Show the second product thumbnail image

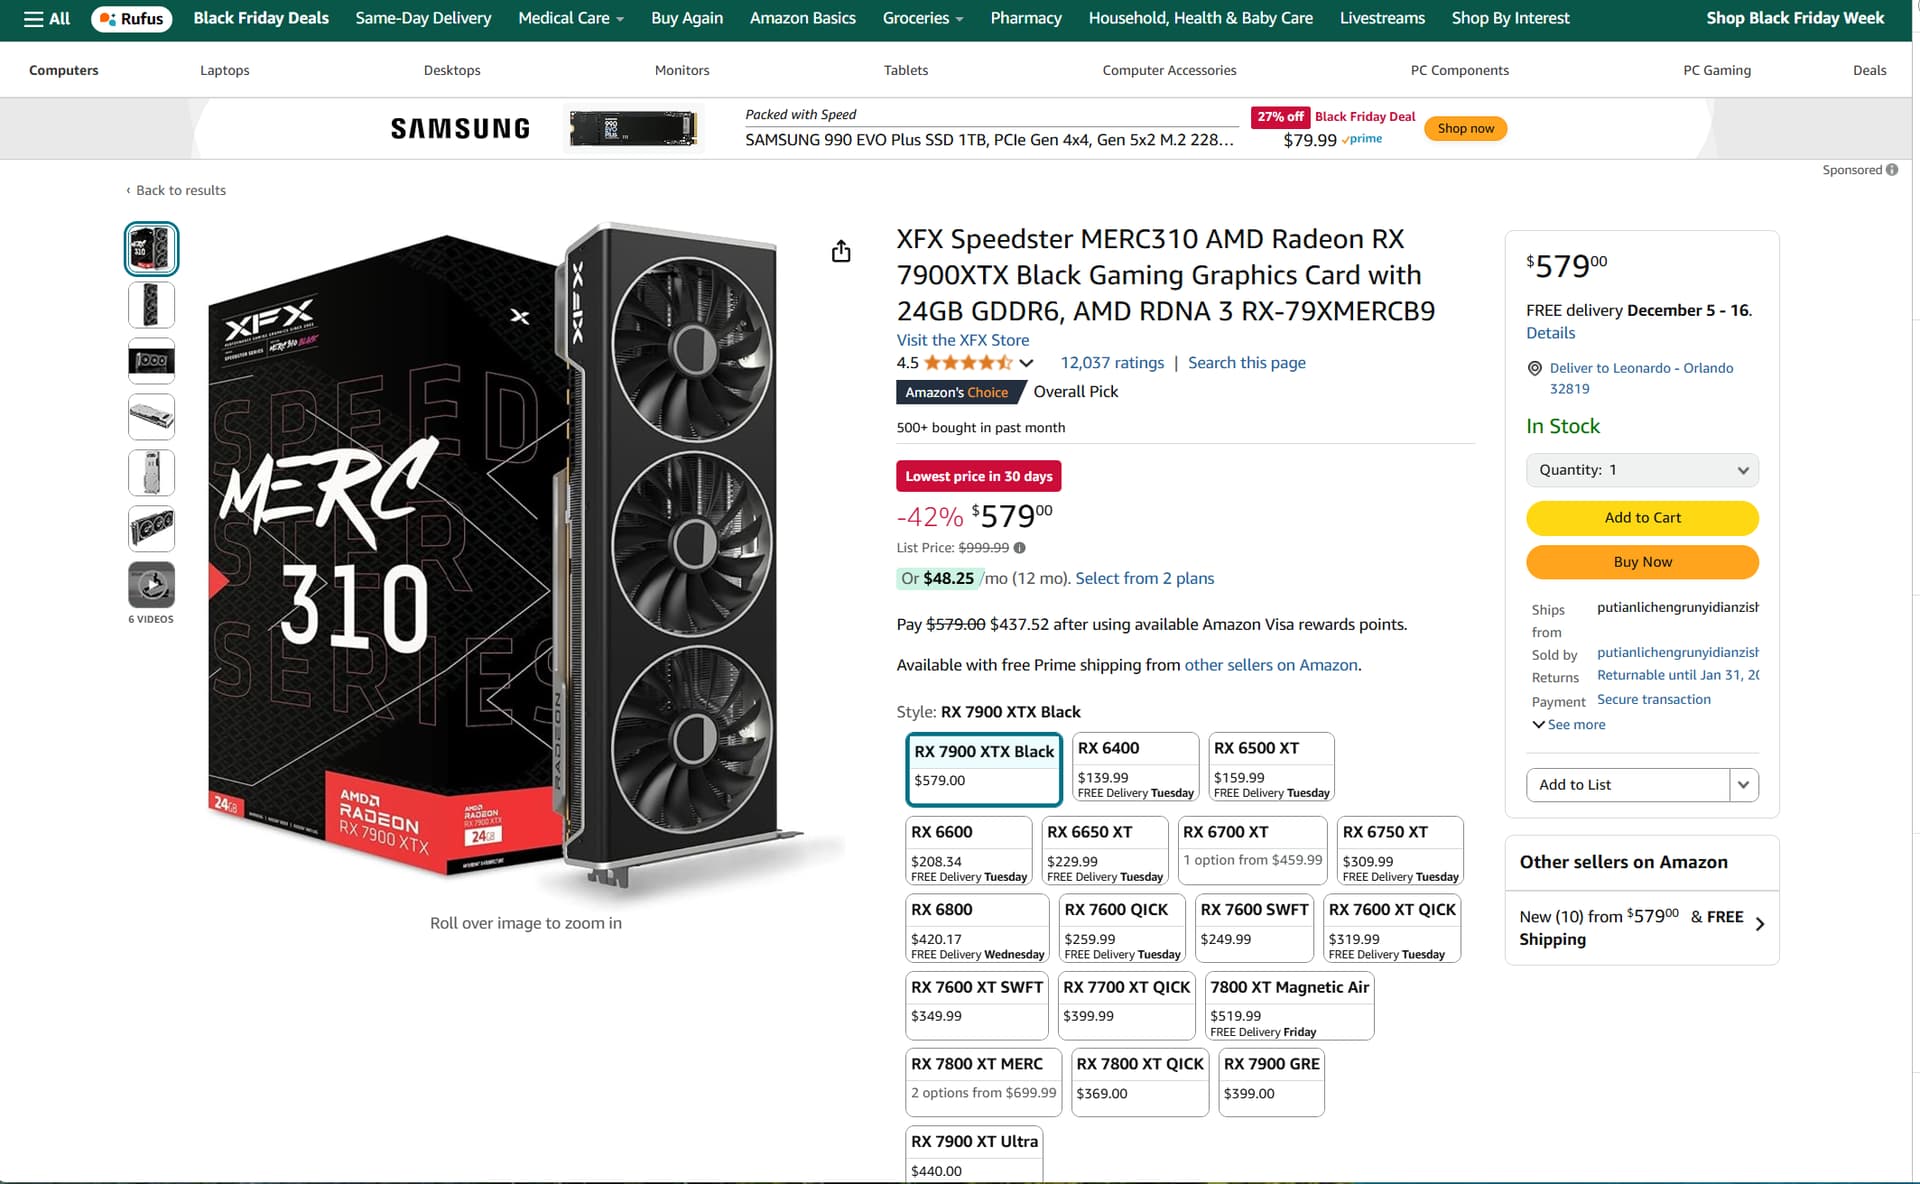(x=151, y=305)
